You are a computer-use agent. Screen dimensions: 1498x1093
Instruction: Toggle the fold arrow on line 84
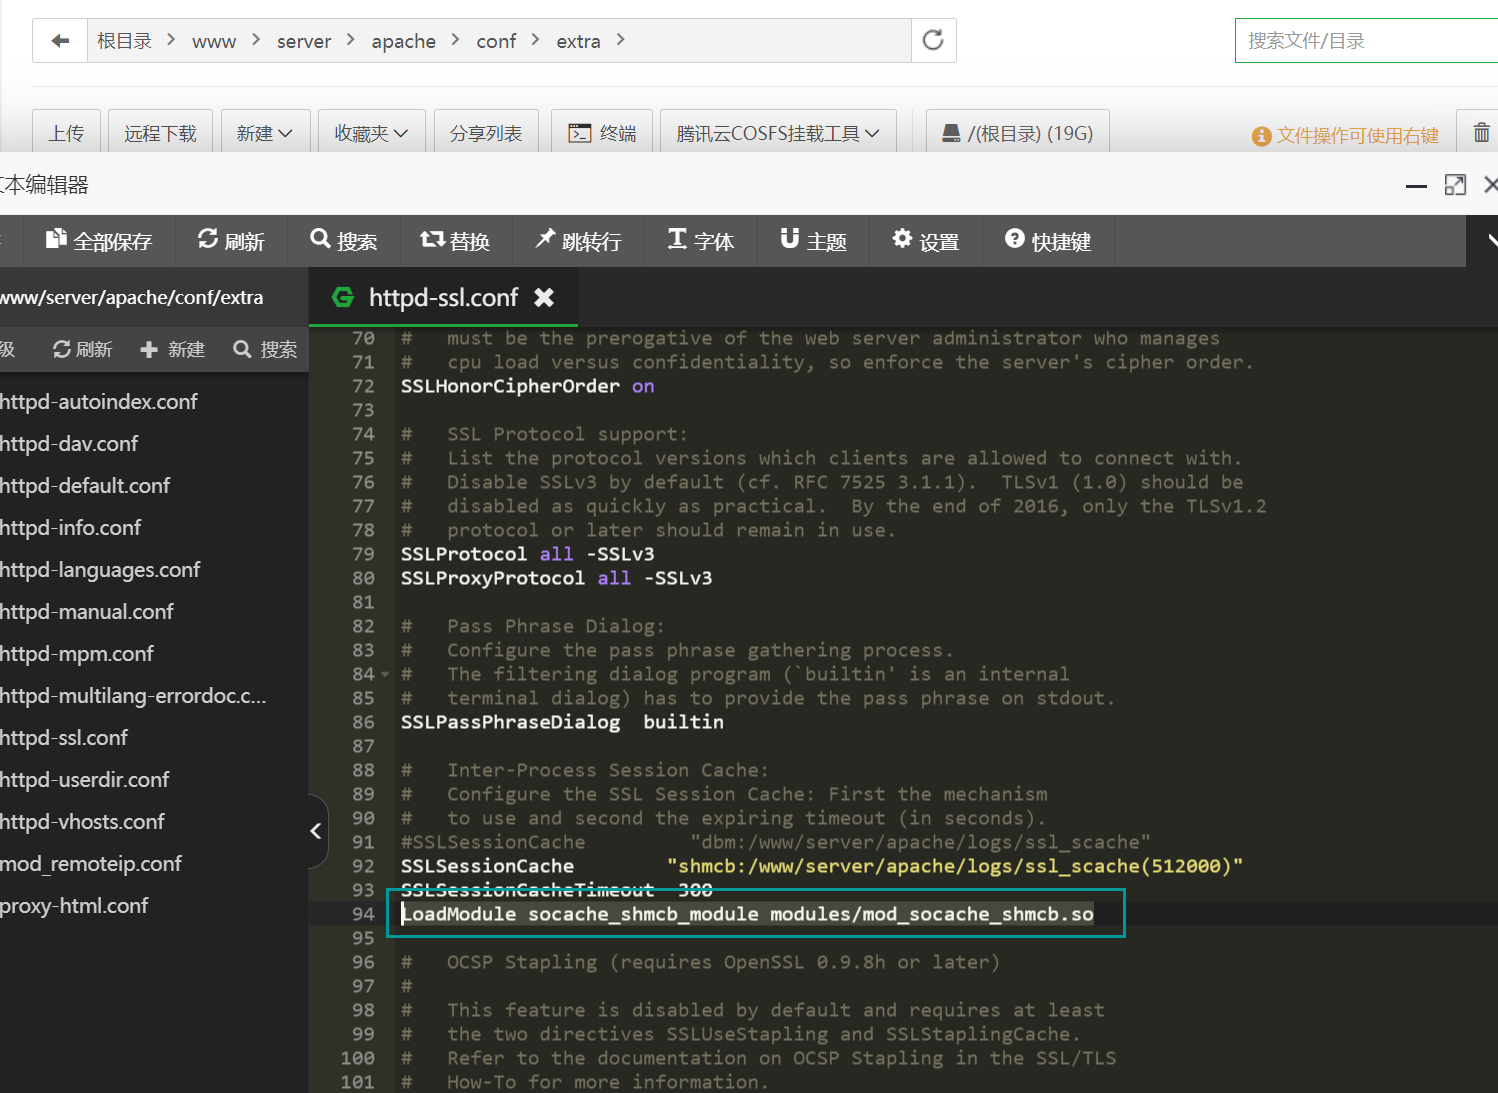385,675
